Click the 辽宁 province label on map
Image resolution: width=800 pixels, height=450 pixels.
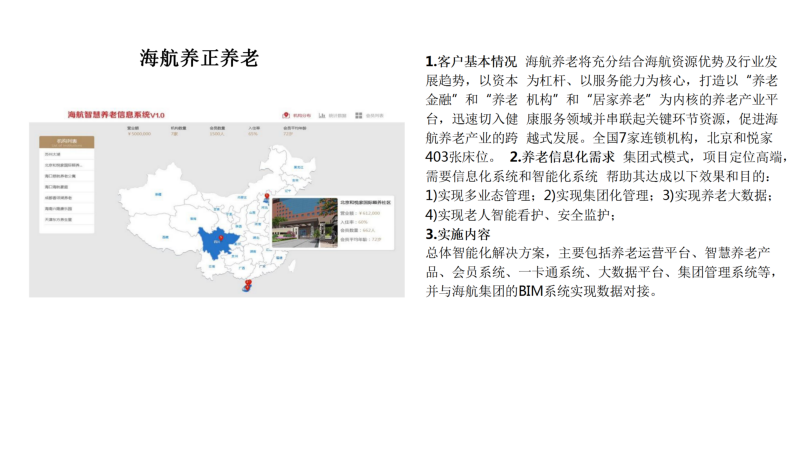[x=288, y=191]
